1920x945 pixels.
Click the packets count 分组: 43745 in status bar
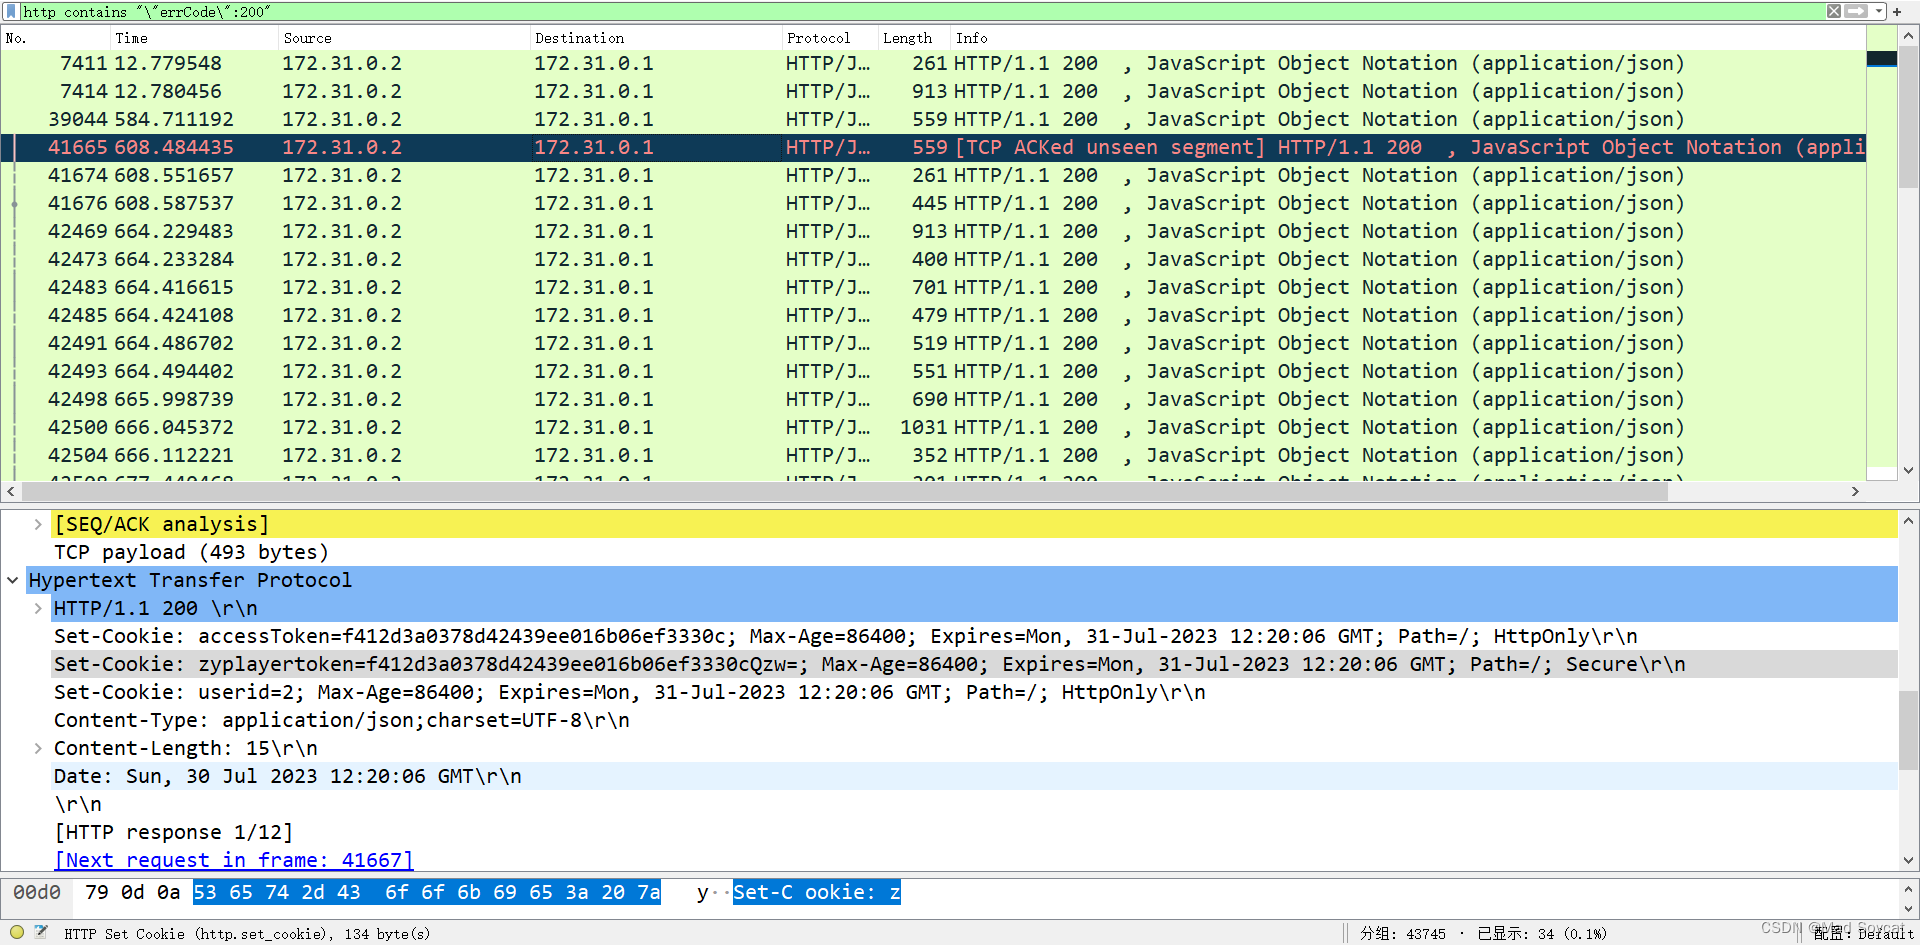click(x=1402, y=933)
